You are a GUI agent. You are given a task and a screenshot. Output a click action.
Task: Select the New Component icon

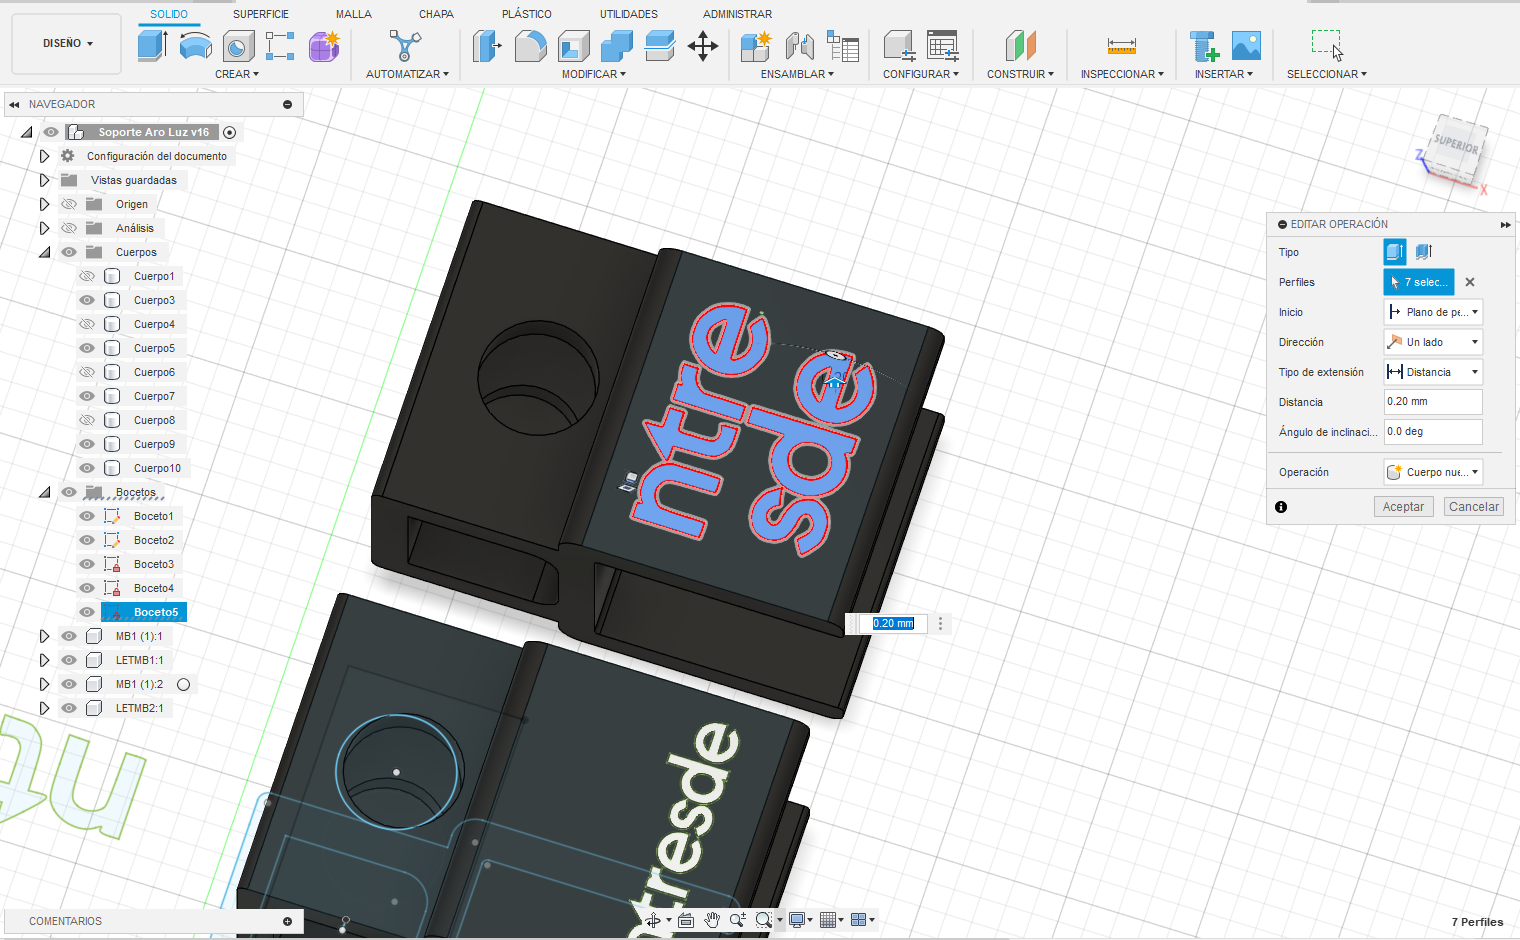coord(756,46)
